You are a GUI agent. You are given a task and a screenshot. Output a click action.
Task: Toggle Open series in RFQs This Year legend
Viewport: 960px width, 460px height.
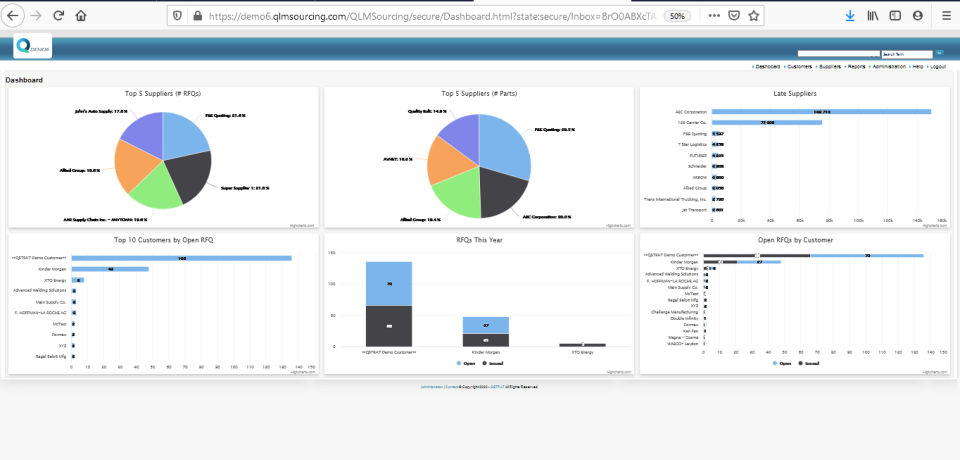click(466, 363)
